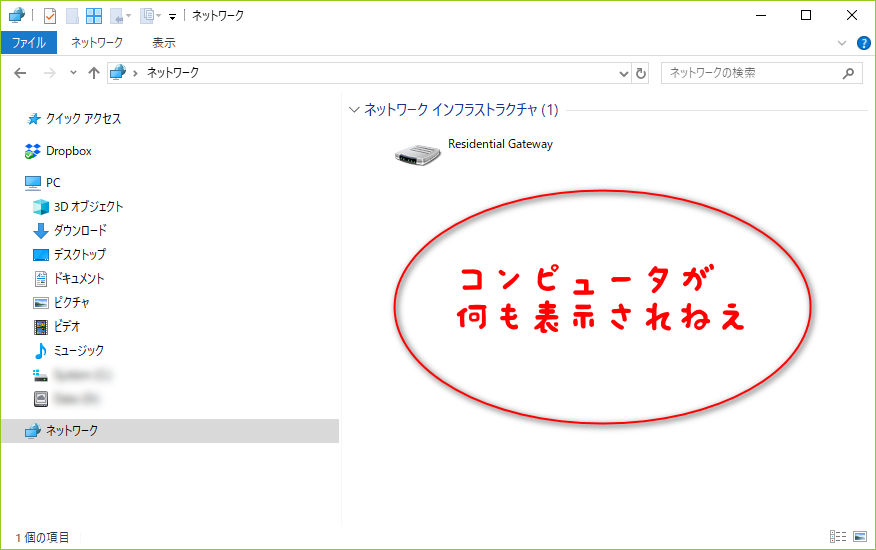Click the Refresh button beside address bar
The image size is (876, 550).
pos(641,73)
